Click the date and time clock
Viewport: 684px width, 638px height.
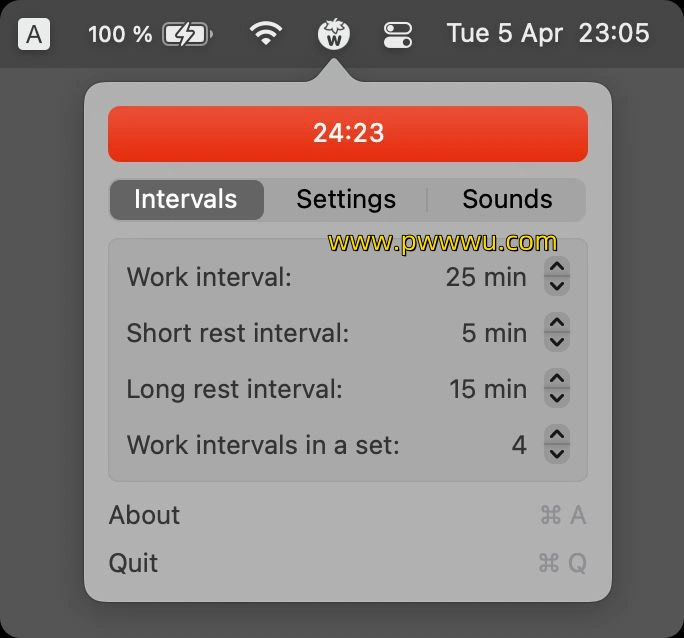pyautogui.click(x=548, y=34)
